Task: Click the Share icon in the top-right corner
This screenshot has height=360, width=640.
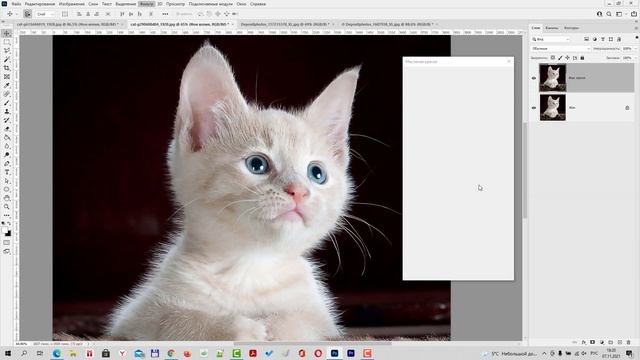Action: point(634,14)
